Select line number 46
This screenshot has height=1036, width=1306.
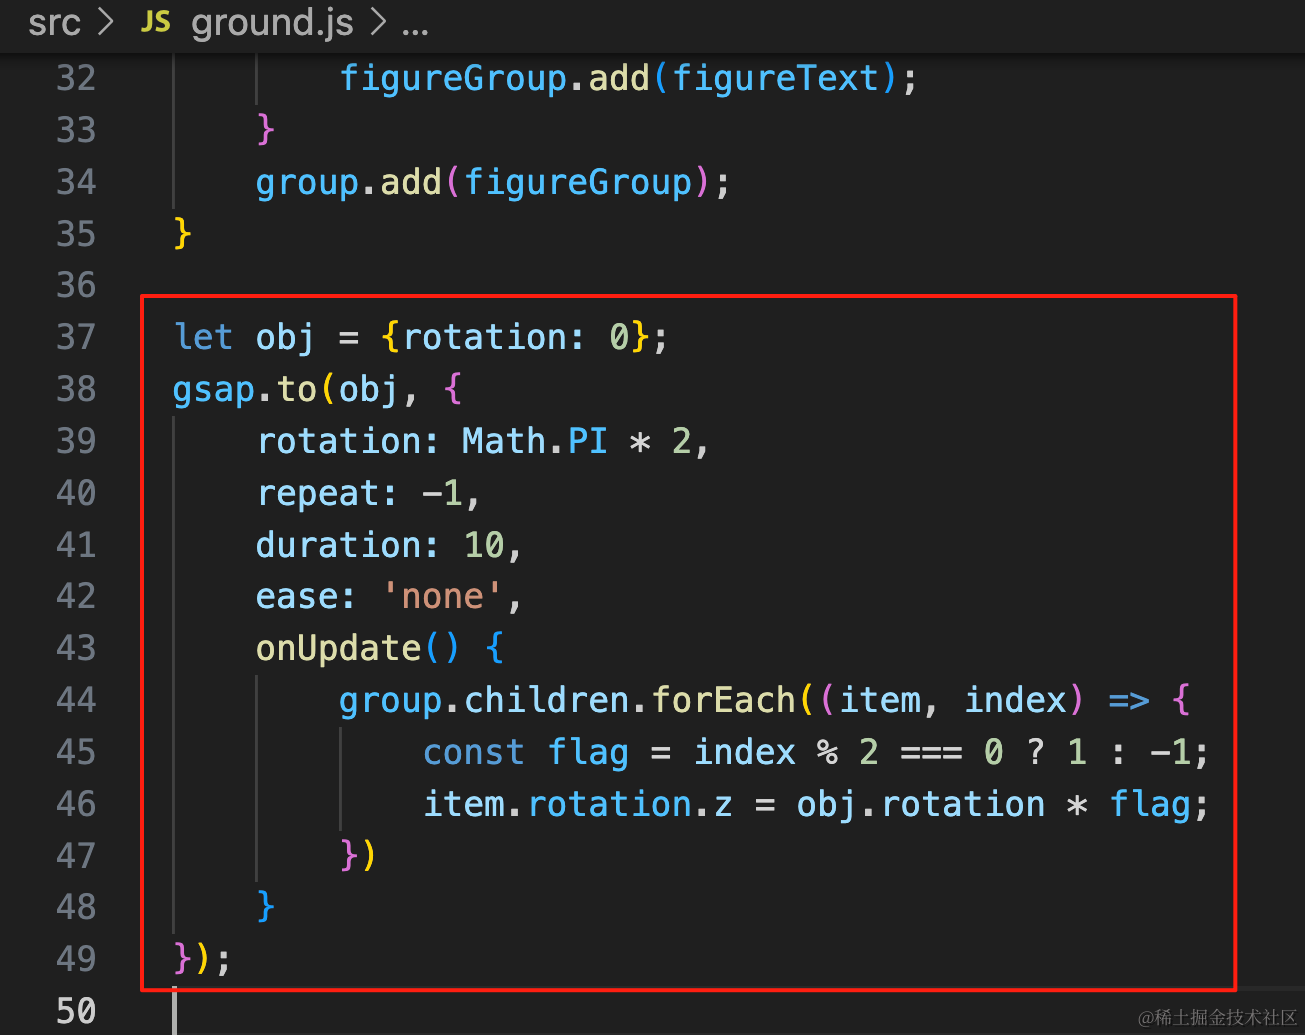pyautogui.click(x=76, y=804)
